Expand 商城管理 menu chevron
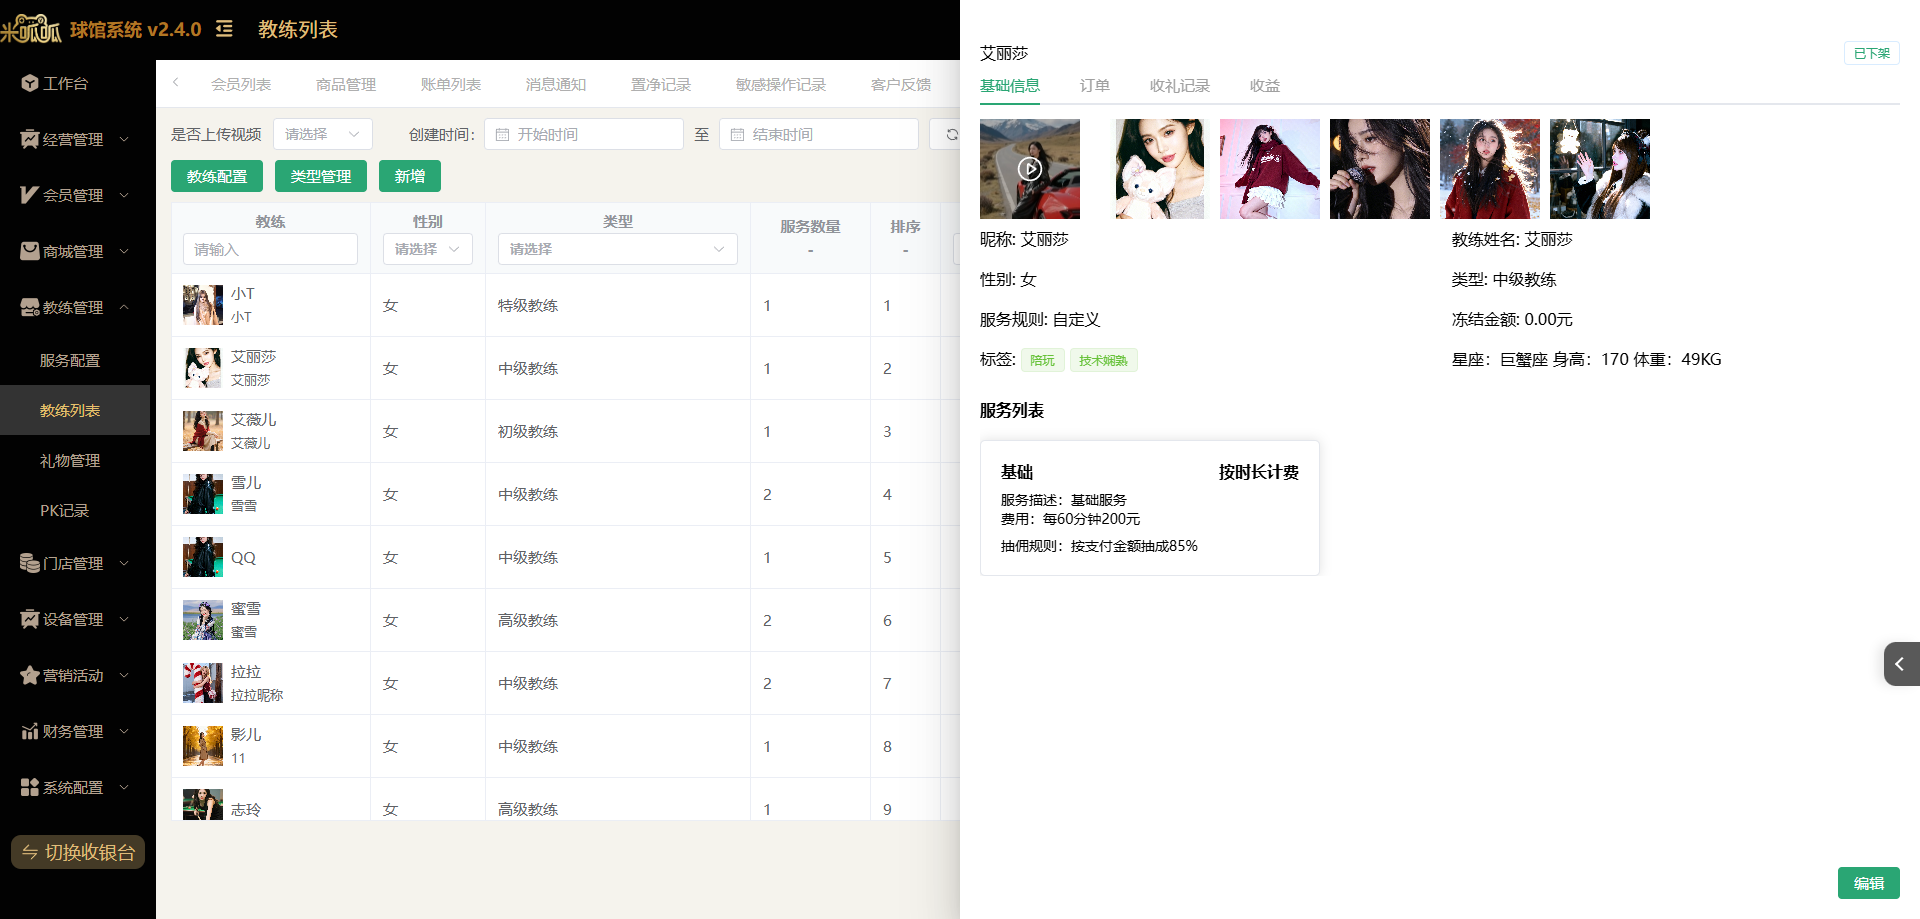The height and width of the screenshot is (919, 1920). click(124, 251)
